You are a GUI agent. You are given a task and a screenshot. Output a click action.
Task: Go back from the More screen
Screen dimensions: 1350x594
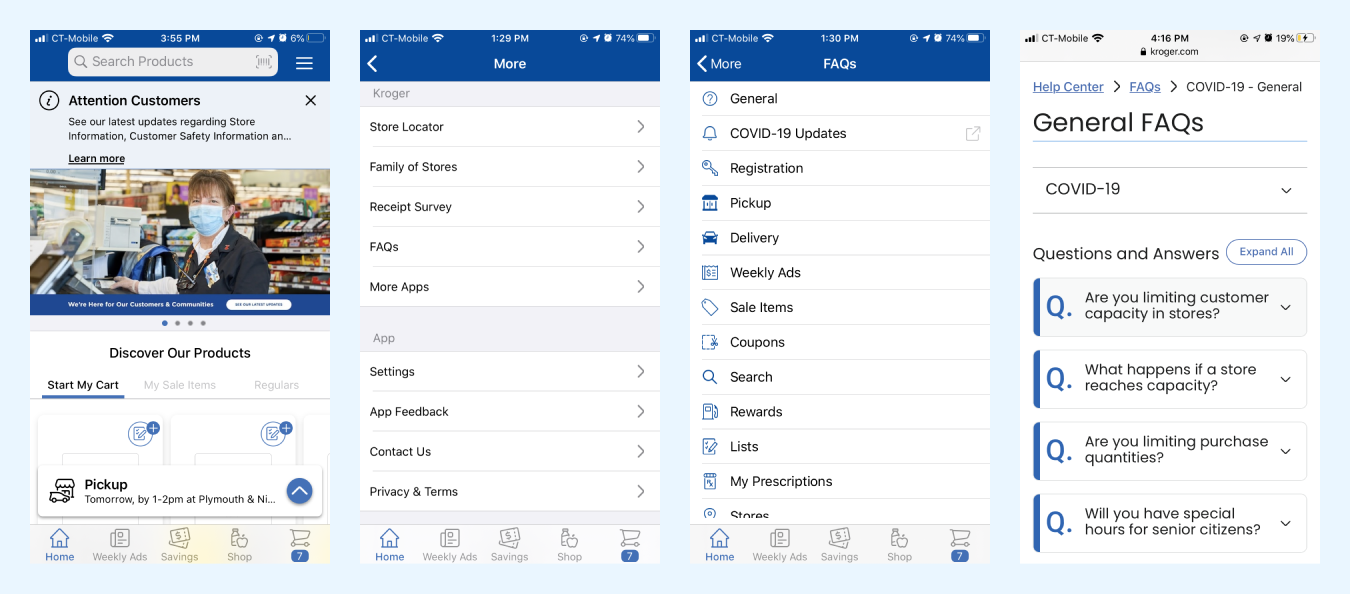373,63
